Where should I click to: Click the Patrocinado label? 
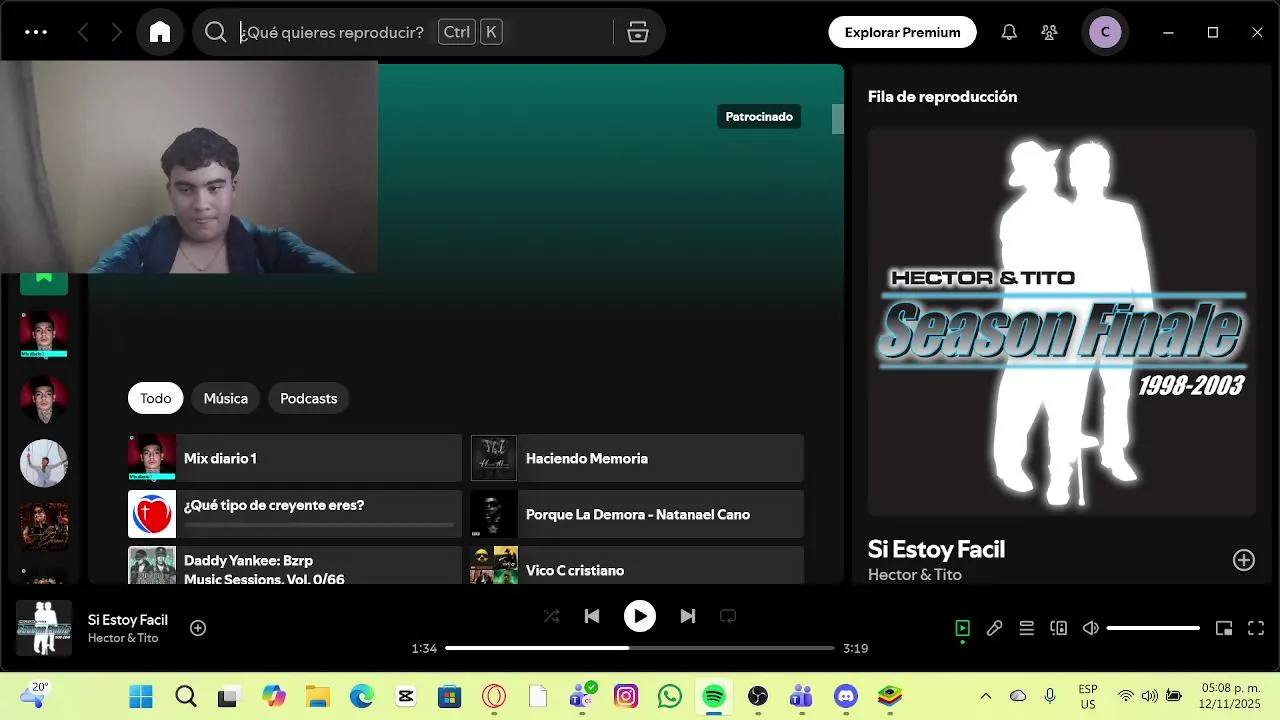point(759,117)
